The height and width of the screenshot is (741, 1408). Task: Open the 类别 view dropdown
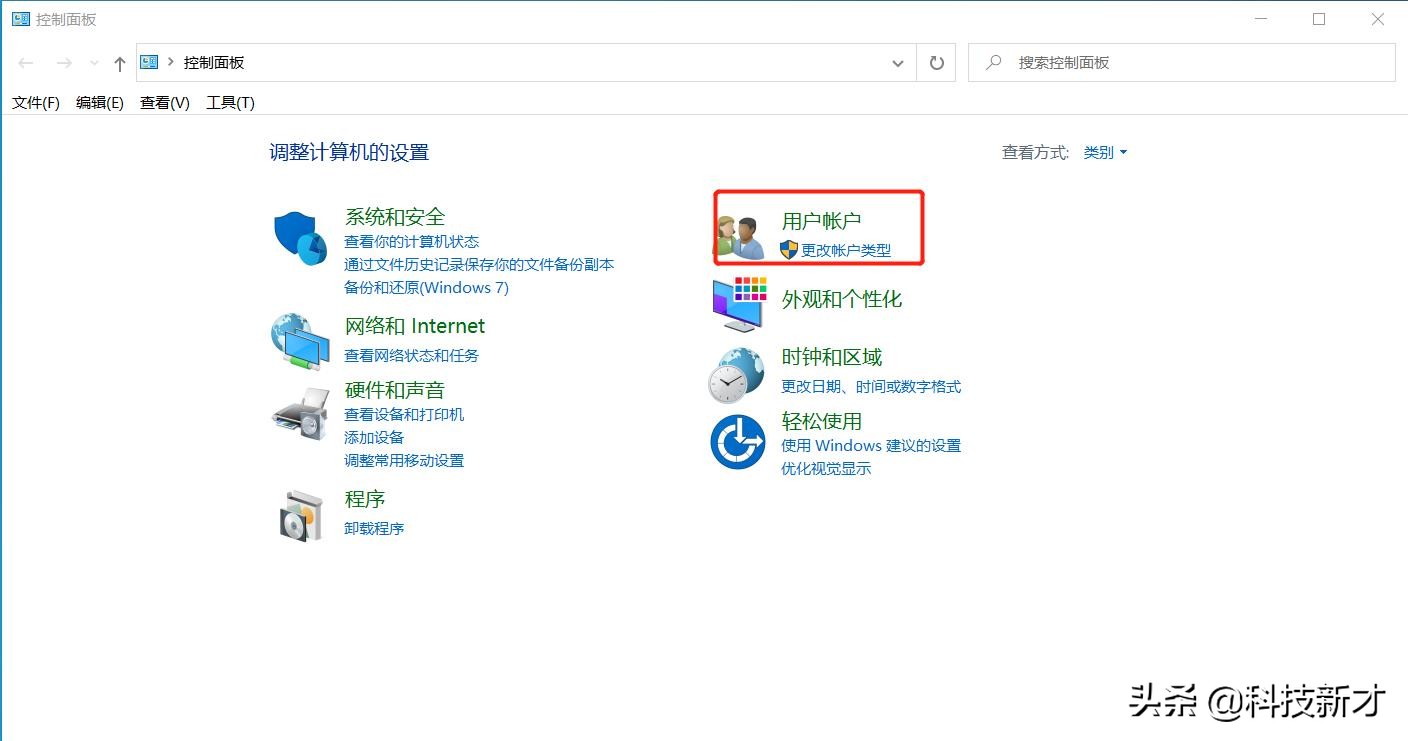(1103, 152)
